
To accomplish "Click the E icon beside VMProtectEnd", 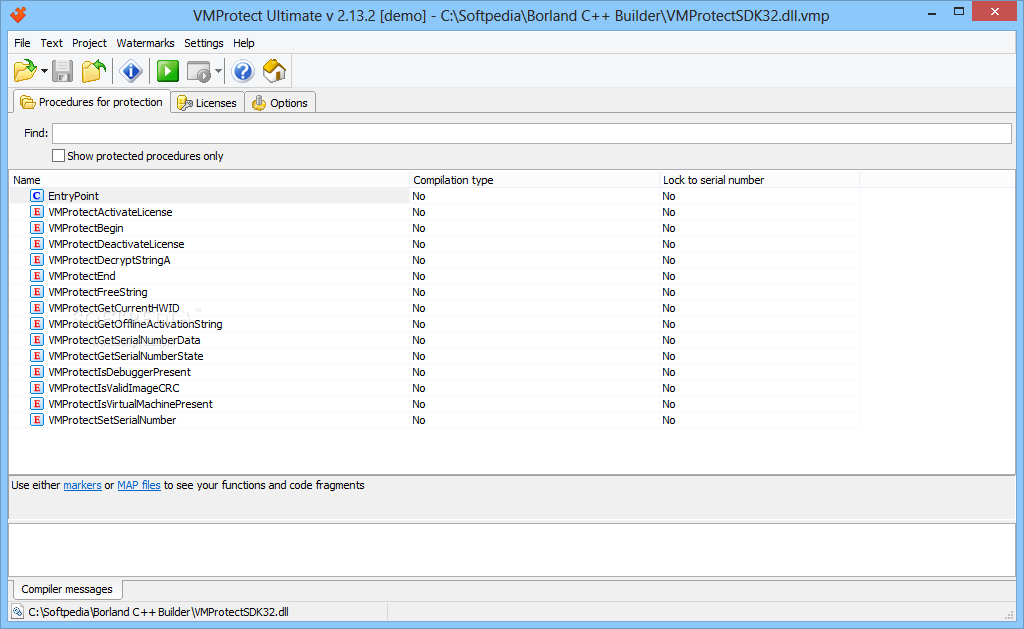I will click(x=37, y=276).
